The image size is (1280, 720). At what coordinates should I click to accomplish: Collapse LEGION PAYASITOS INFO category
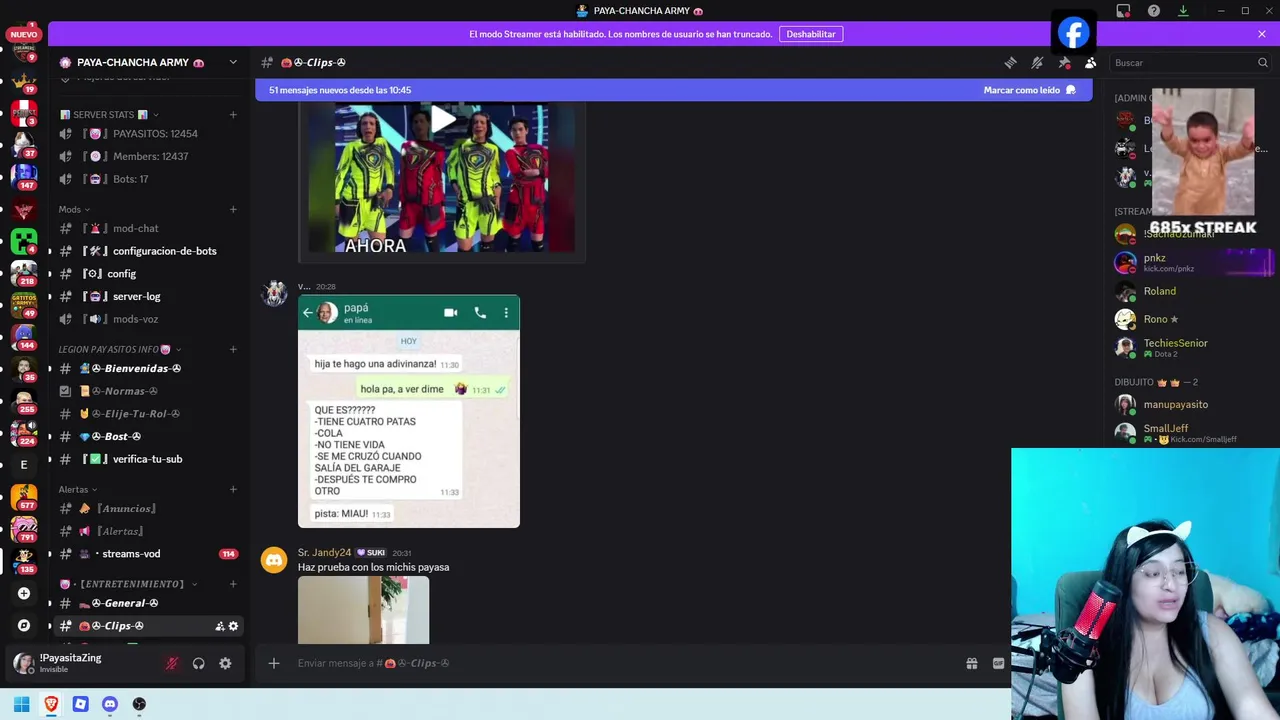click(119, 349)
